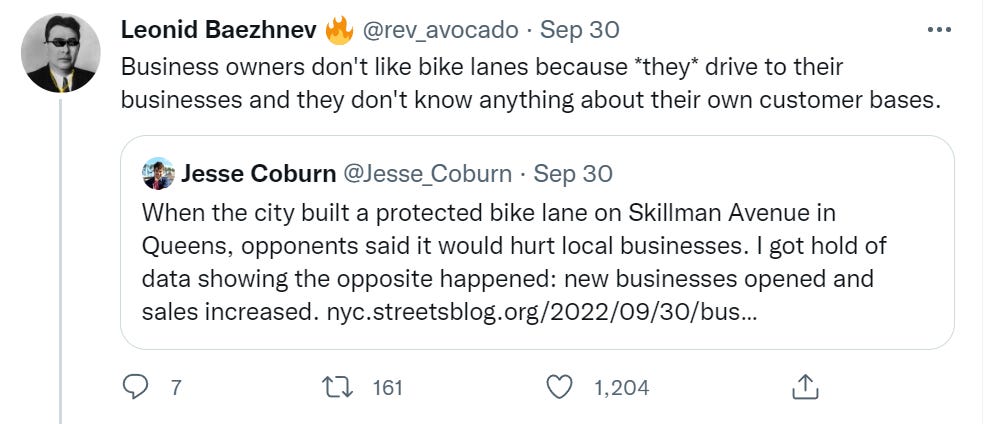
Task: Open the main tweet's Sep 30 timestamp
Action: pyautogui.click(x=580, y=30)
